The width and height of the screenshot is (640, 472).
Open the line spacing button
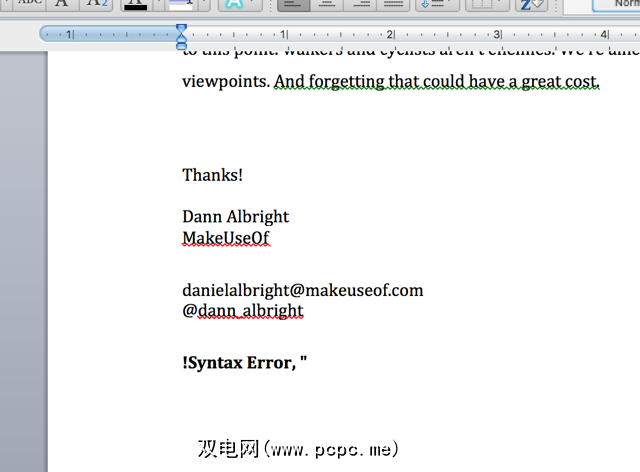[437, 5]
